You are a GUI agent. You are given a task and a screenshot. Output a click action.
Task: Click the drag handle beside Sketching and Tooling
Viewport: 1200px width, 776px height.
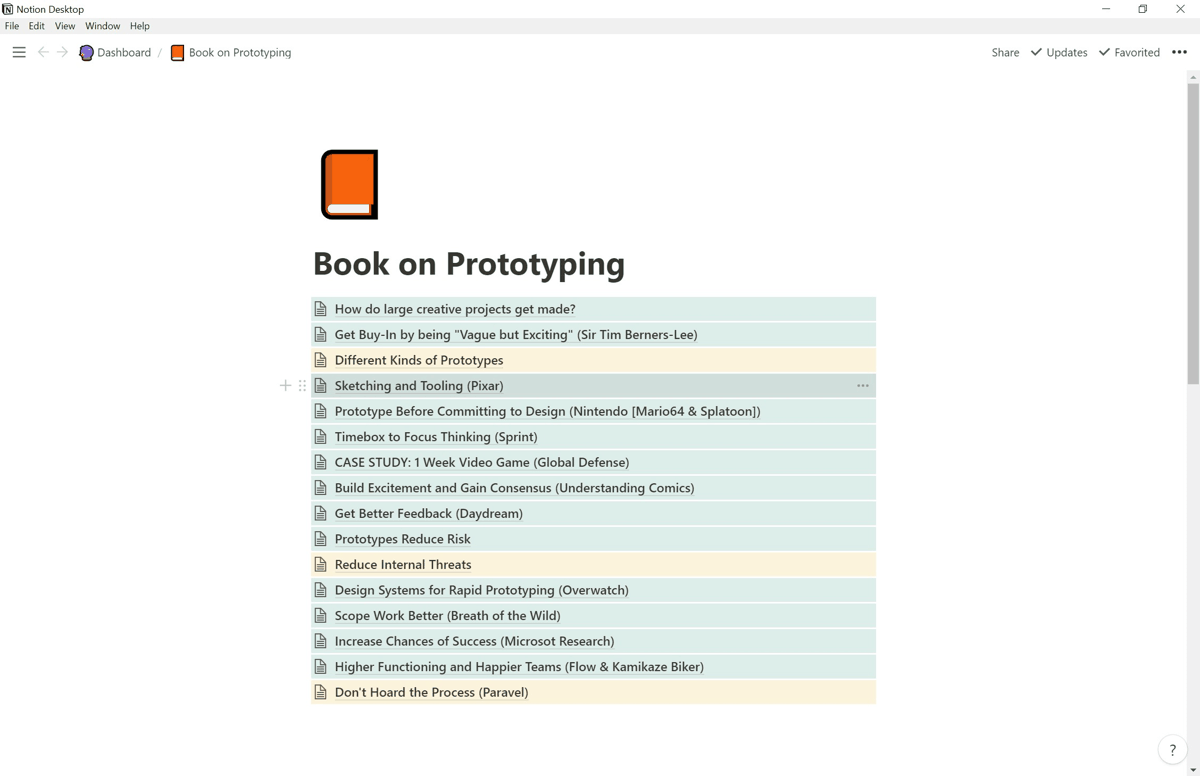[x=302, y=385]
